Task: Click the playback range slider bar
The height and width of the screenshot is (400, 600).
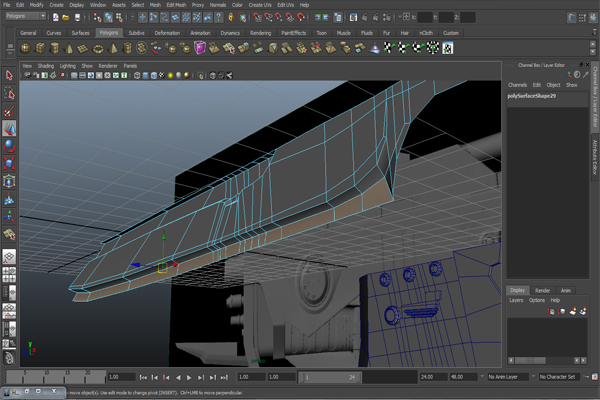Action: 330,377
